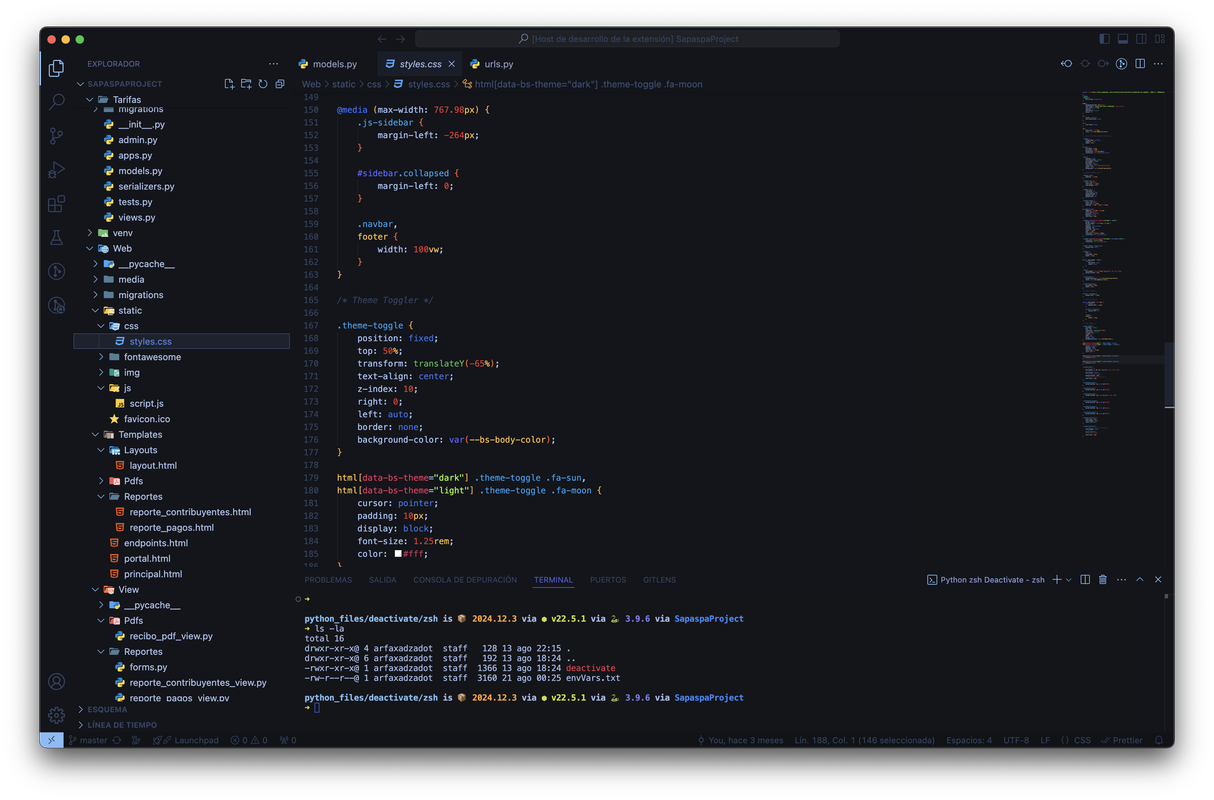
Task: Click master branch in status bar
Action: [x=87, y=741]
